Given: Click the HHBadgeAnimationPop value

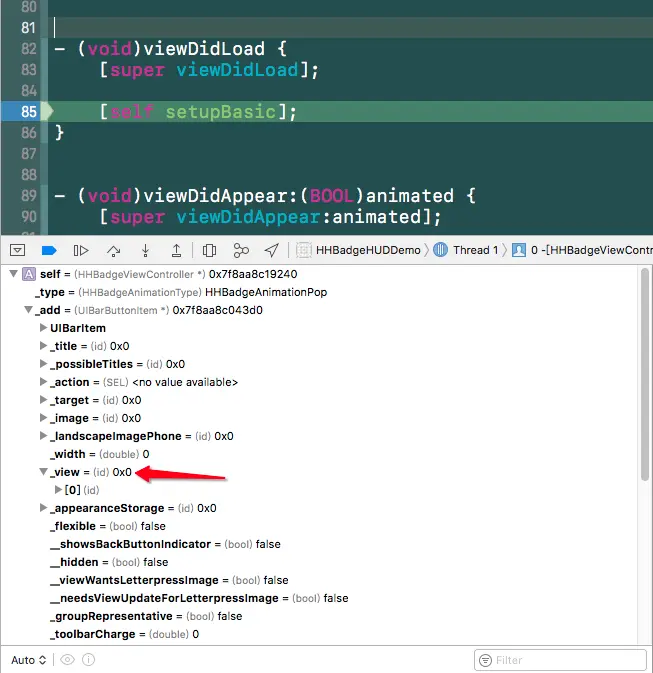Looking at the screenshot, I should click(266, 292).
